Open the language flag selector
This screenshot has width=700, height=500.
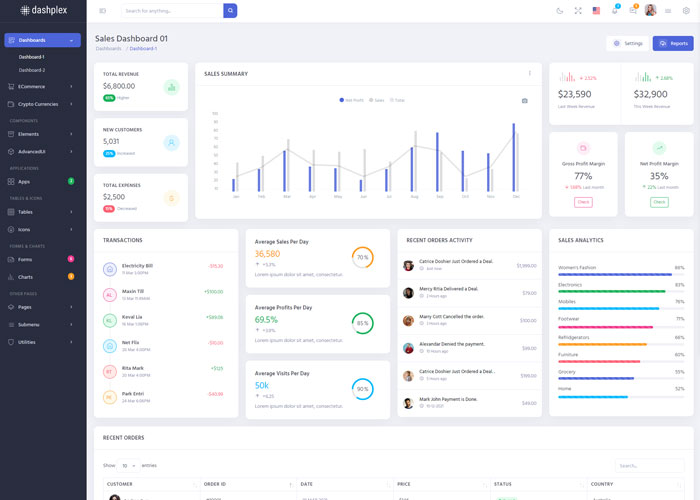[597, 11]
